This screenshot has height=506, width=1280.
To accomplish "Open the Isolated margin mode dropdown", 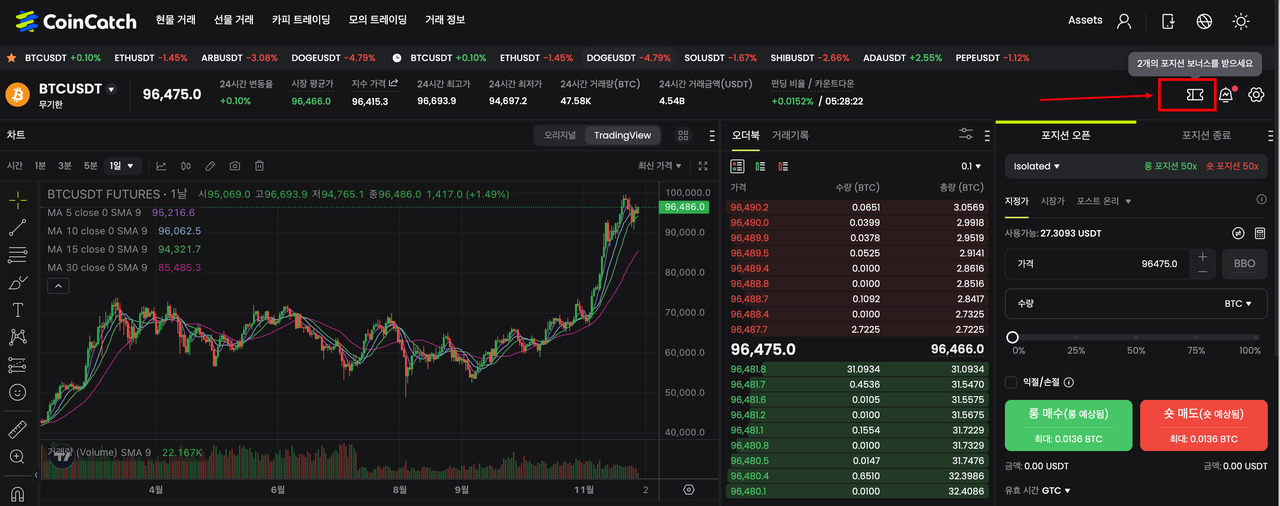I will tap(1037, 166).
